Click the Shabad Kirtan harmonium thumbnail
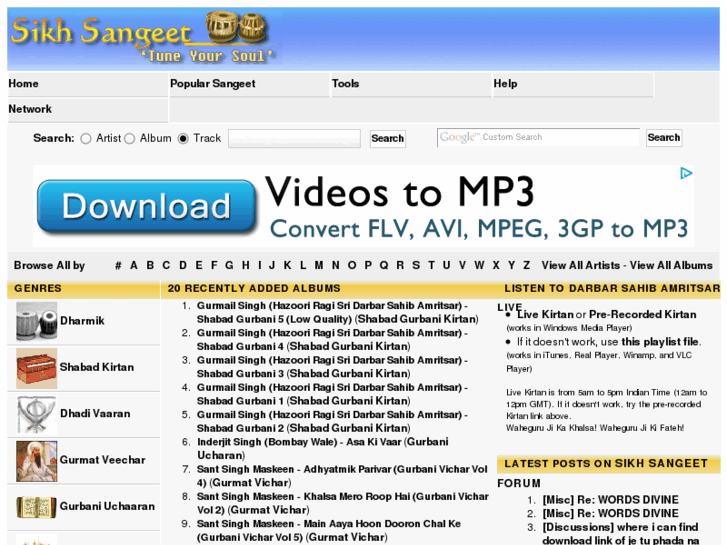Screen dimensions: 727x545 (37, 368)
